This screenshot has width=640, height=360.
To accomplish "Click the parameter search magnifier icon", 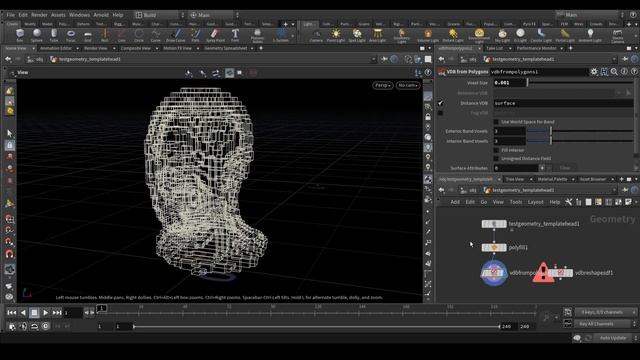I will pos(614,71).
